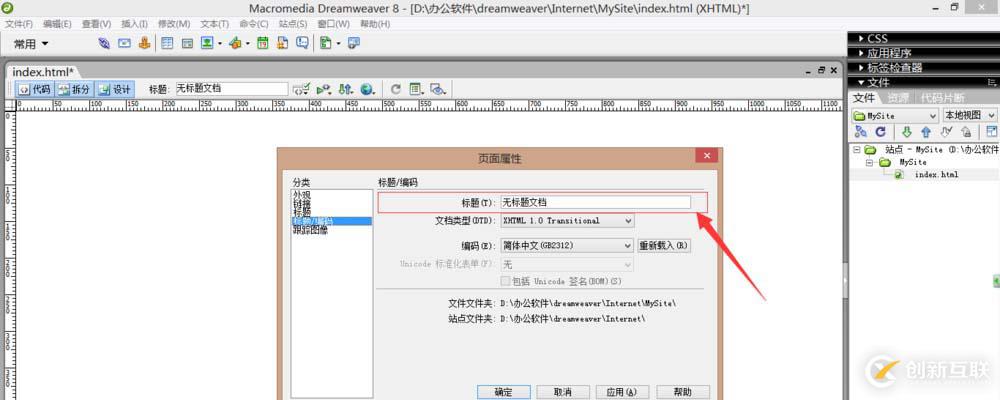Image resolution: width=1000 pixels, height=400 pixels.
Task: Click the 帮助 button
Action: 682,392
